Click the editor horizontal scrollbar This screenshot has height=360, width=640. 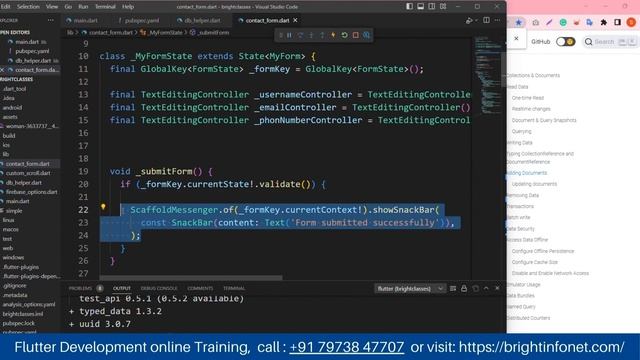191,278
